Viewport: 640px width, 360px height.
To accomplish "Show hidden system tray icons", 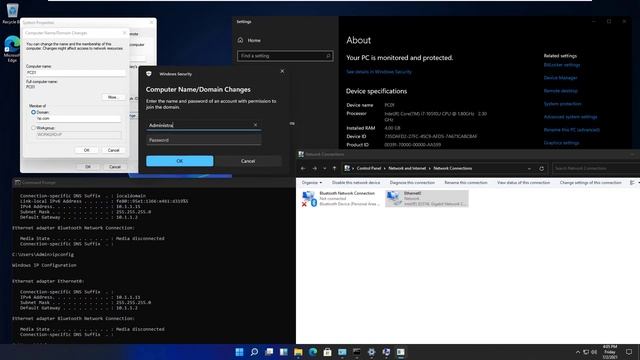I will click(578, 352).
